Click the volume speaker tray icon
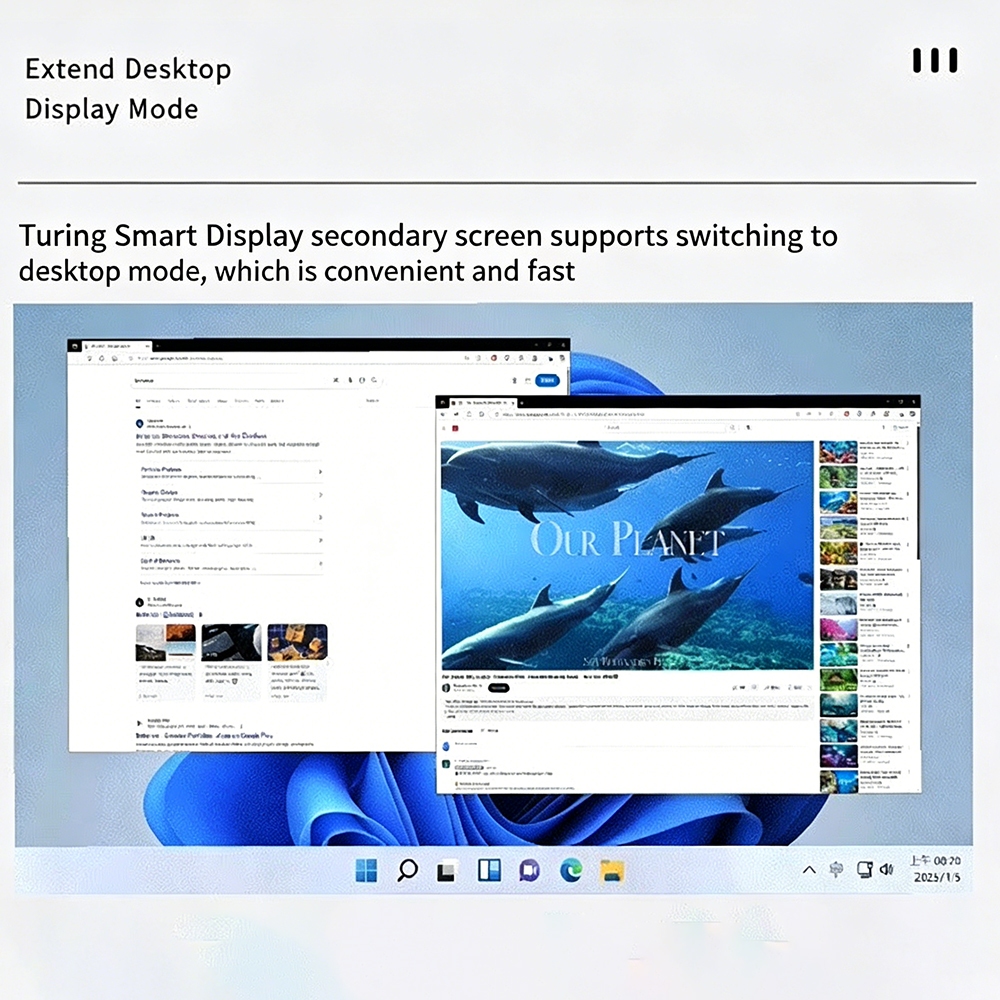The height and width of the screenshot is (1000, 1000). click(x=886, y=869)
